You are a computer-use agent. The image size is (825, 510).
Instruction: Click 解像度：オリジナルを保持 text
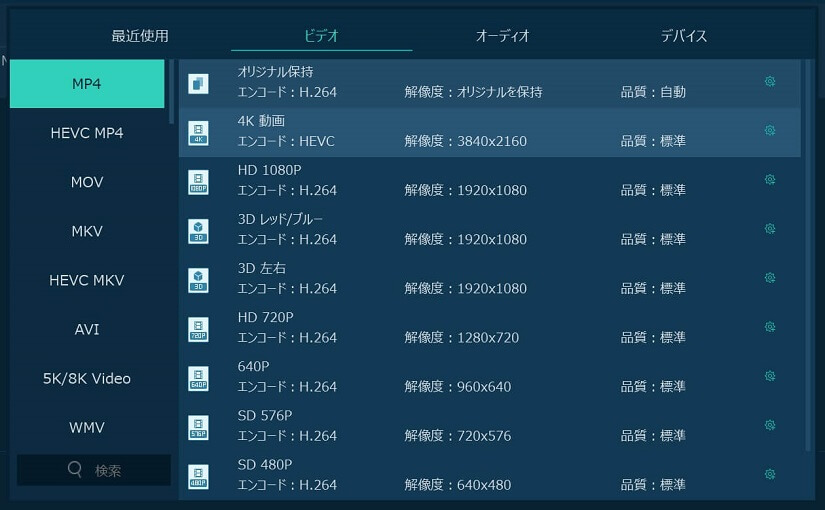point(474,92)
